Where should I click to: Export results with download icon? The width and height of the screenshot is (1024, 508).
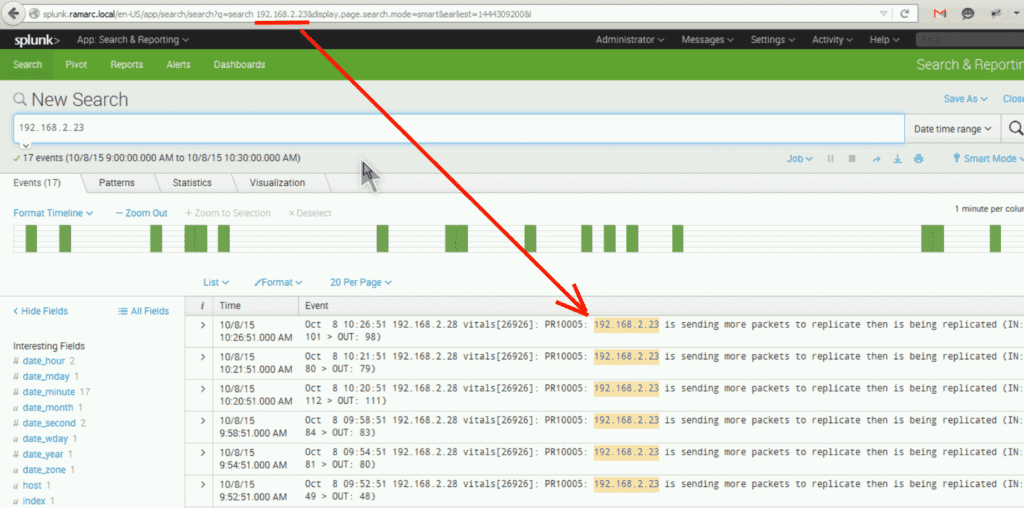[x=897, y=159]
